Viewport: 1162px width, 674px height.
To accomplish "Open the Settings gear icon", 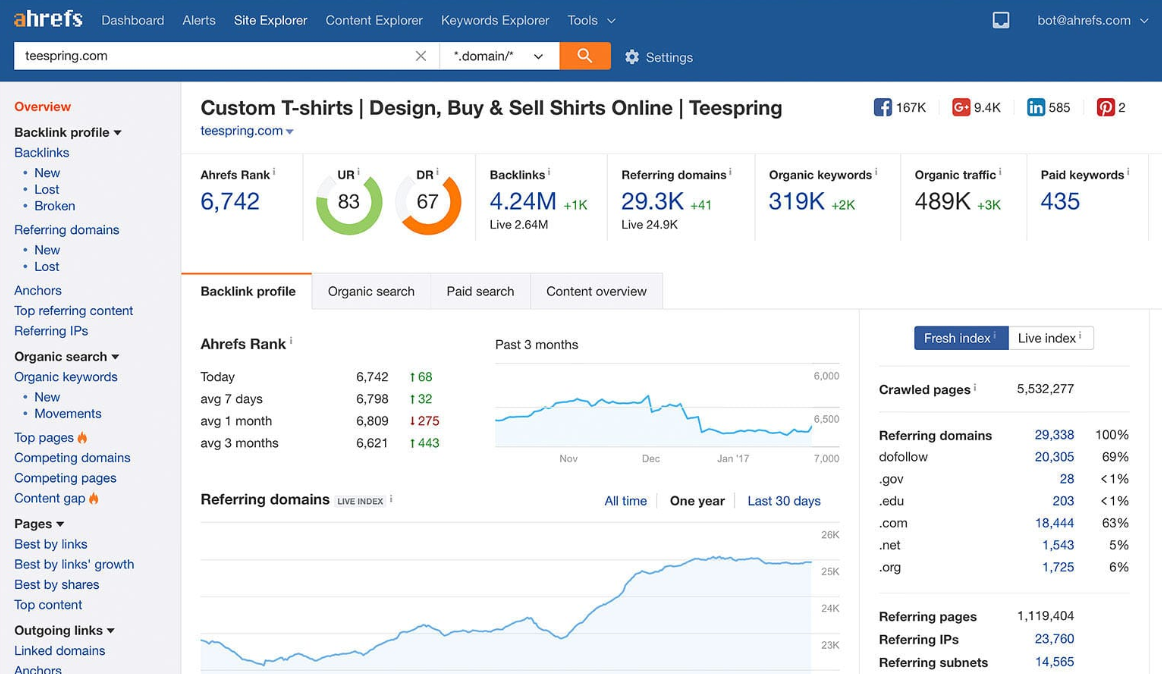I will tap(632, 57).
